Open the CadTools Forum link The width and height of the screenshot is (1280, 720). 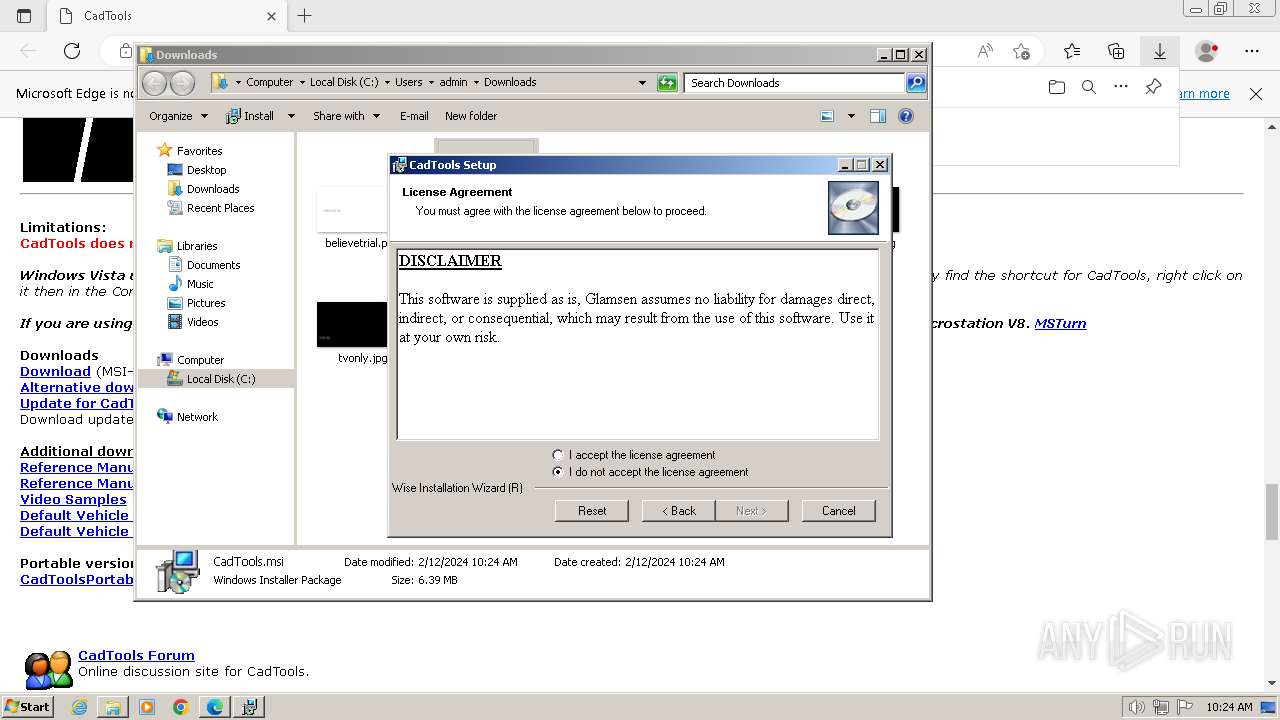click(x=136, y=656)
